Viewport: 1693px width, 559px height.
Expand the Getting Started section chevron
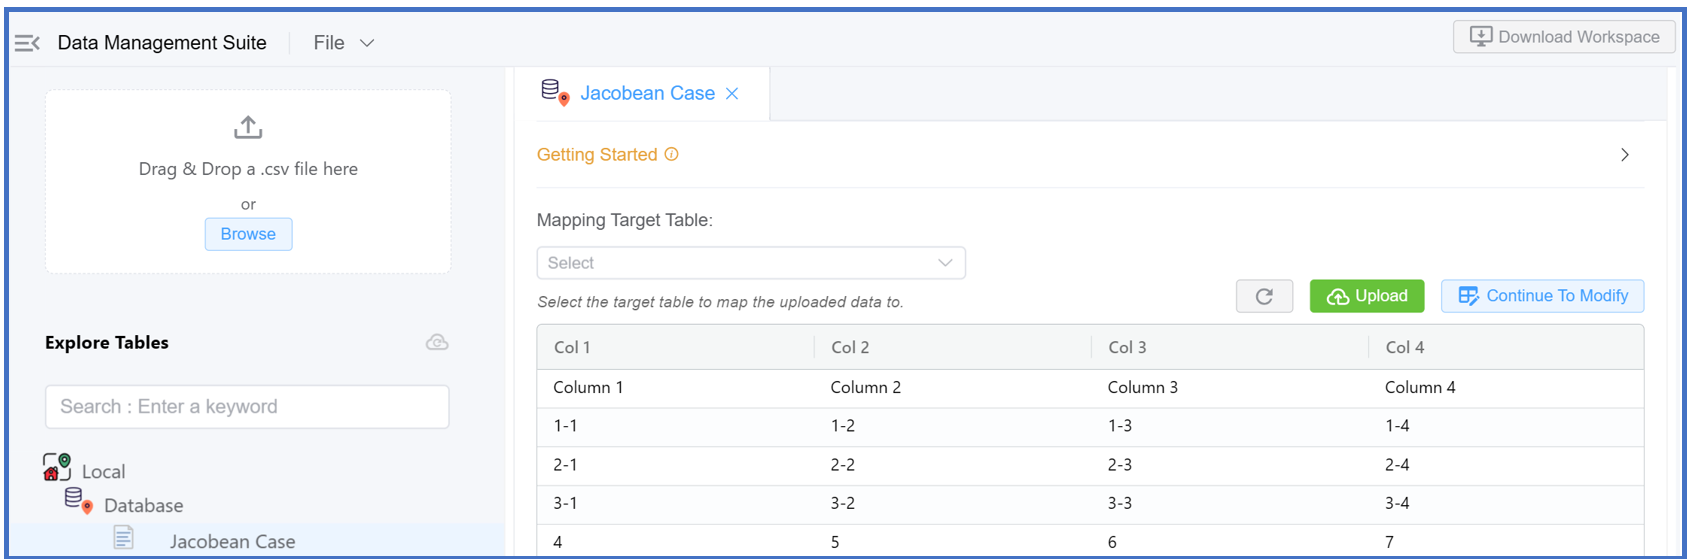click(1625, 155)
